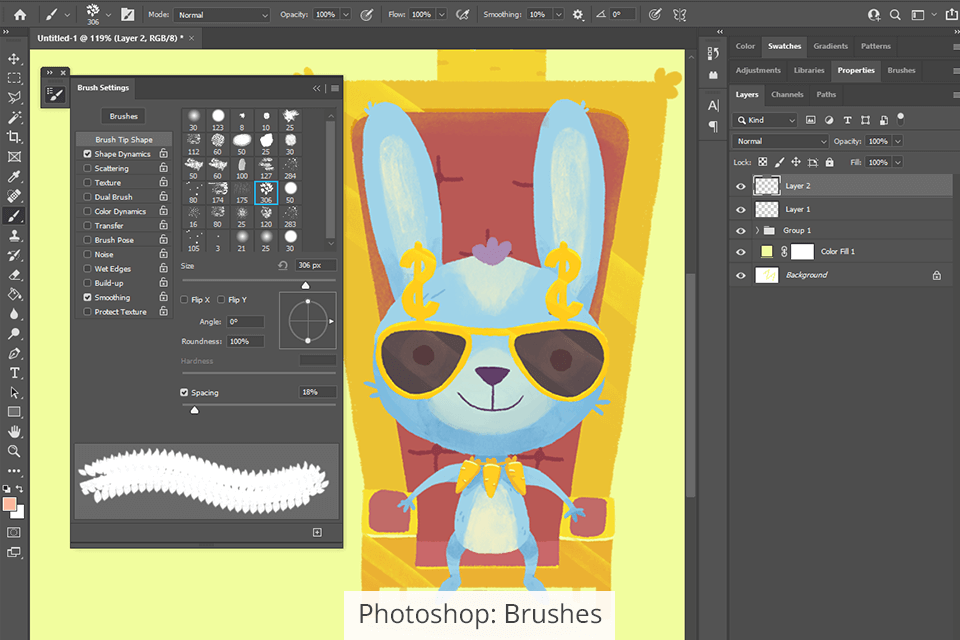Check the Flip X option
This screenshot has height=640, width=960.
click(184, 299)
